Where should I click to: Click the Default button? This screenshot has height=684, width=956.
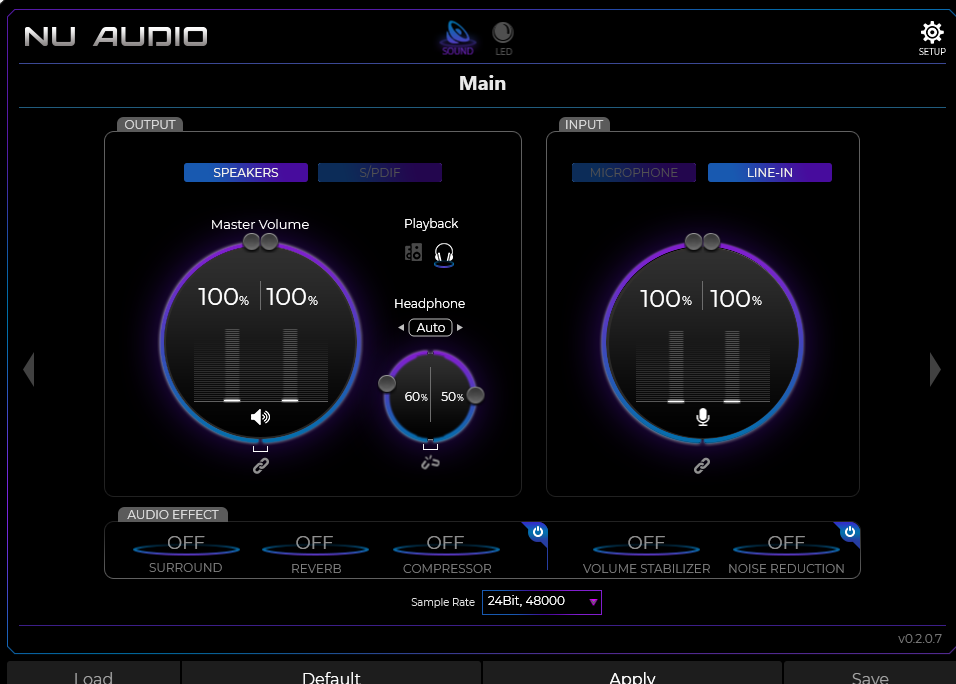(x=331, y=673)
